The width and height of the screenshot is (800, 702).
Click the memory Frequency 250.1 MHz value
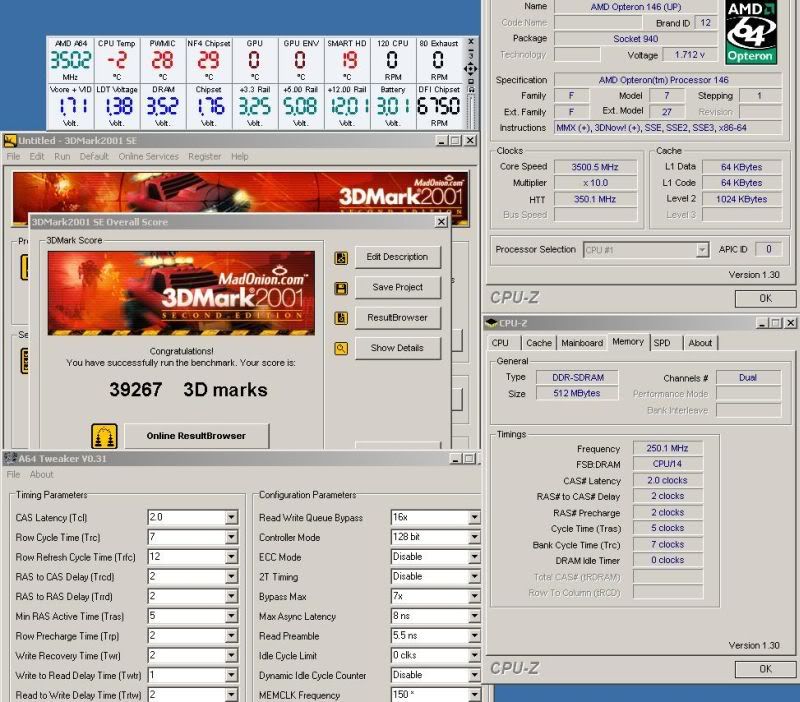pos(667,448)
